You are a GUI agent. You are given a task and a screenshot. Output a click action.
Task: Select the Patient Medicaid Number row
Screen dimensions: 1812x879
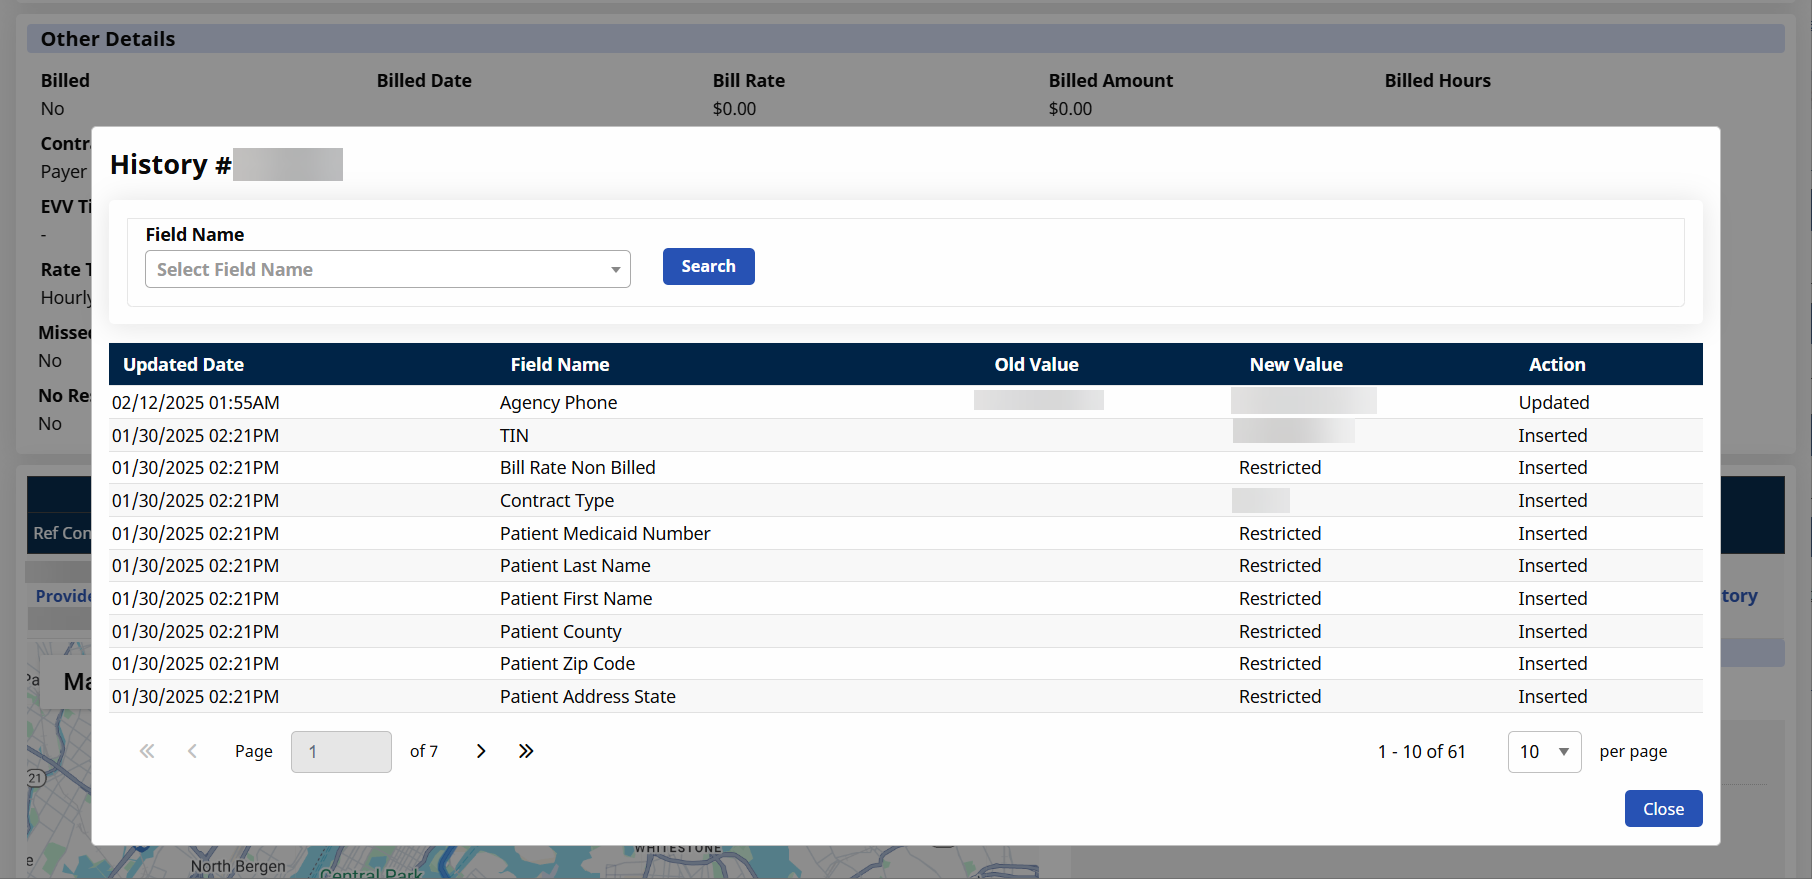(604, 534)
